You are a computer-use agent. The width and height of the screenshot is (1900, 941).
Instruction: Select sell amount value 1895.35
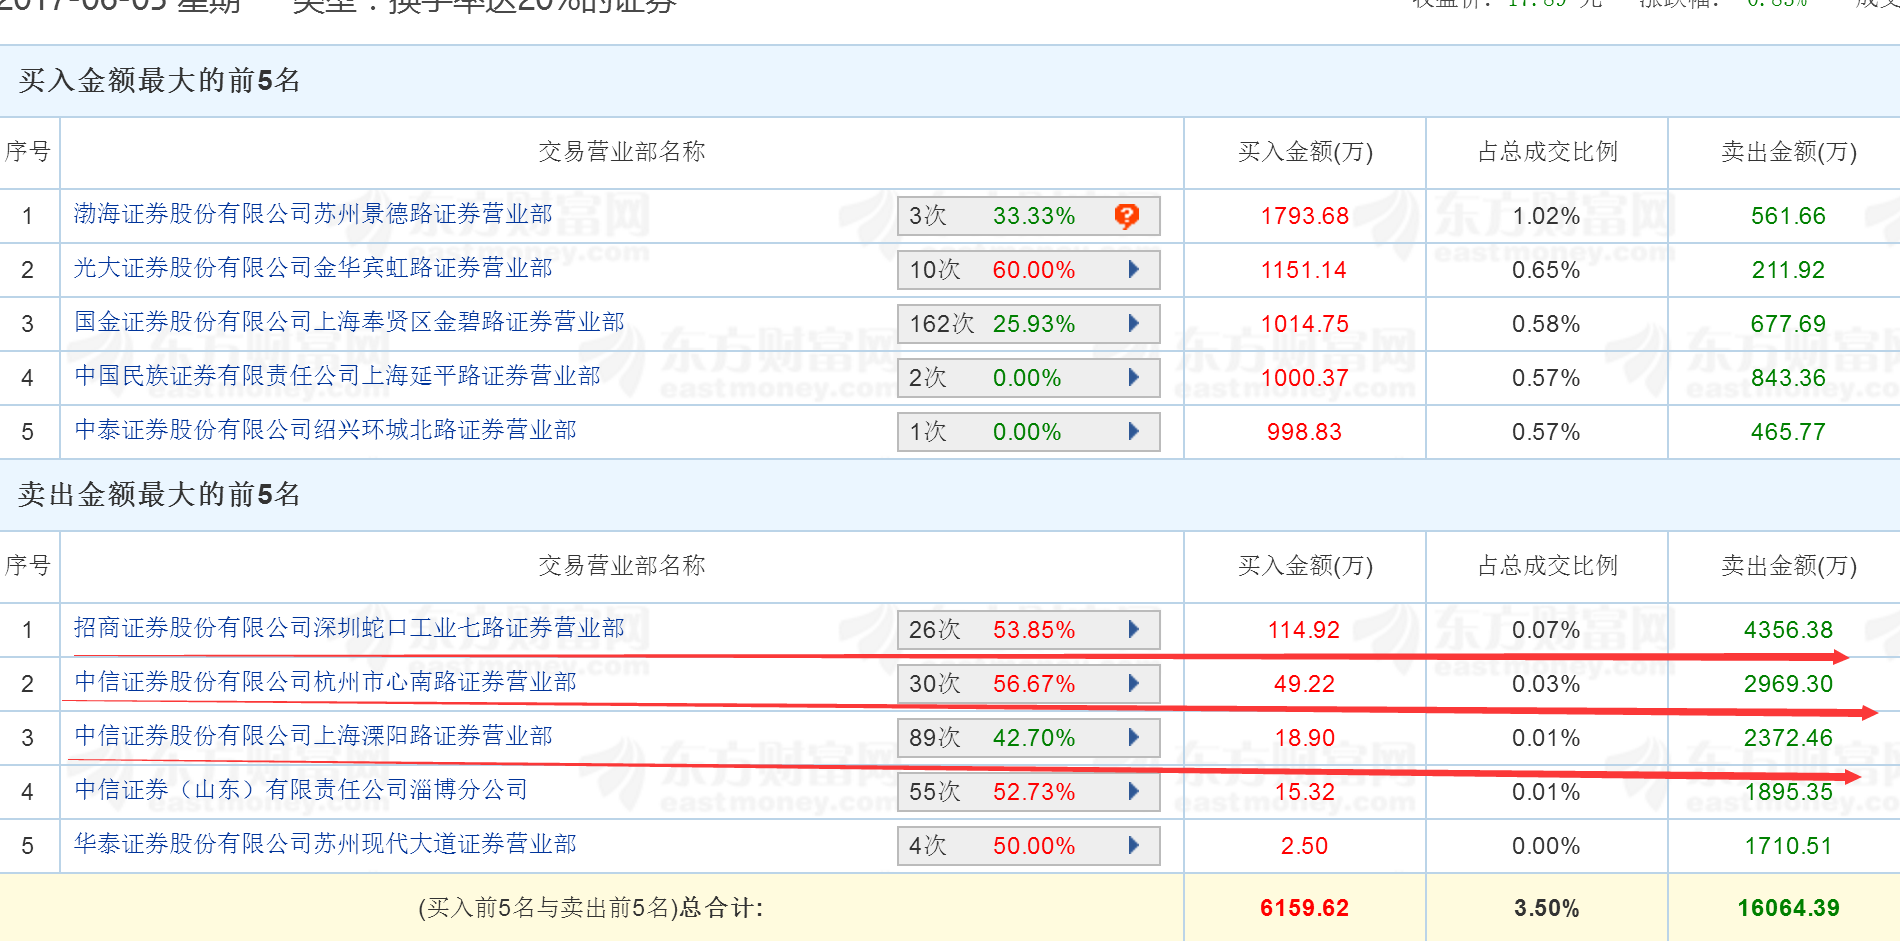(1788, 792)
